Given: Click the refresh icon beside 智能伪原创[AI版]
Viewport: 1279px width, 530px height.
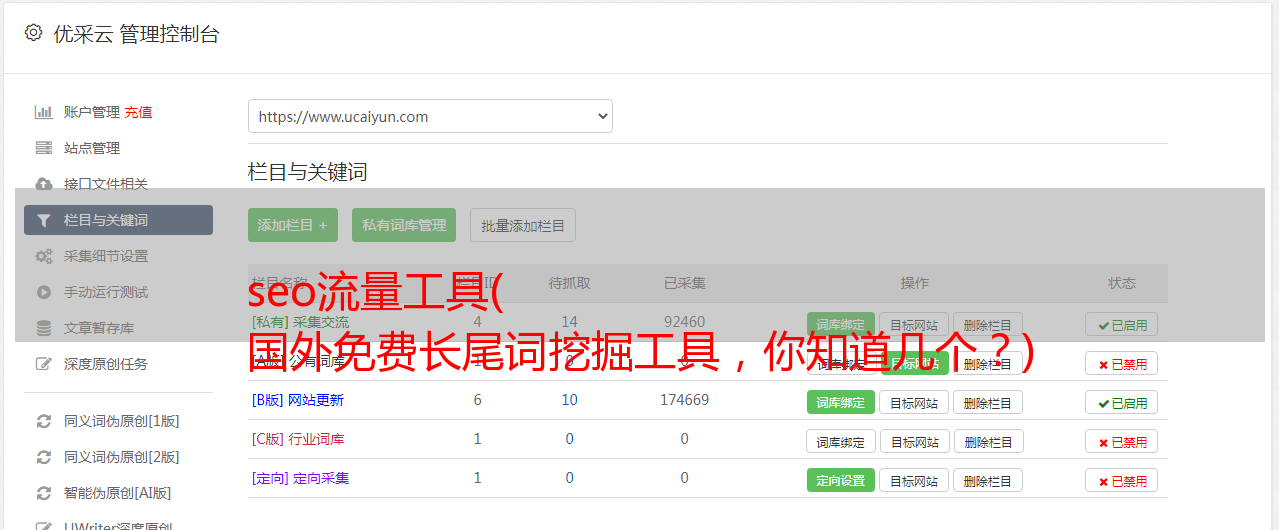Looking at the screenshot, I should point(43,493).
